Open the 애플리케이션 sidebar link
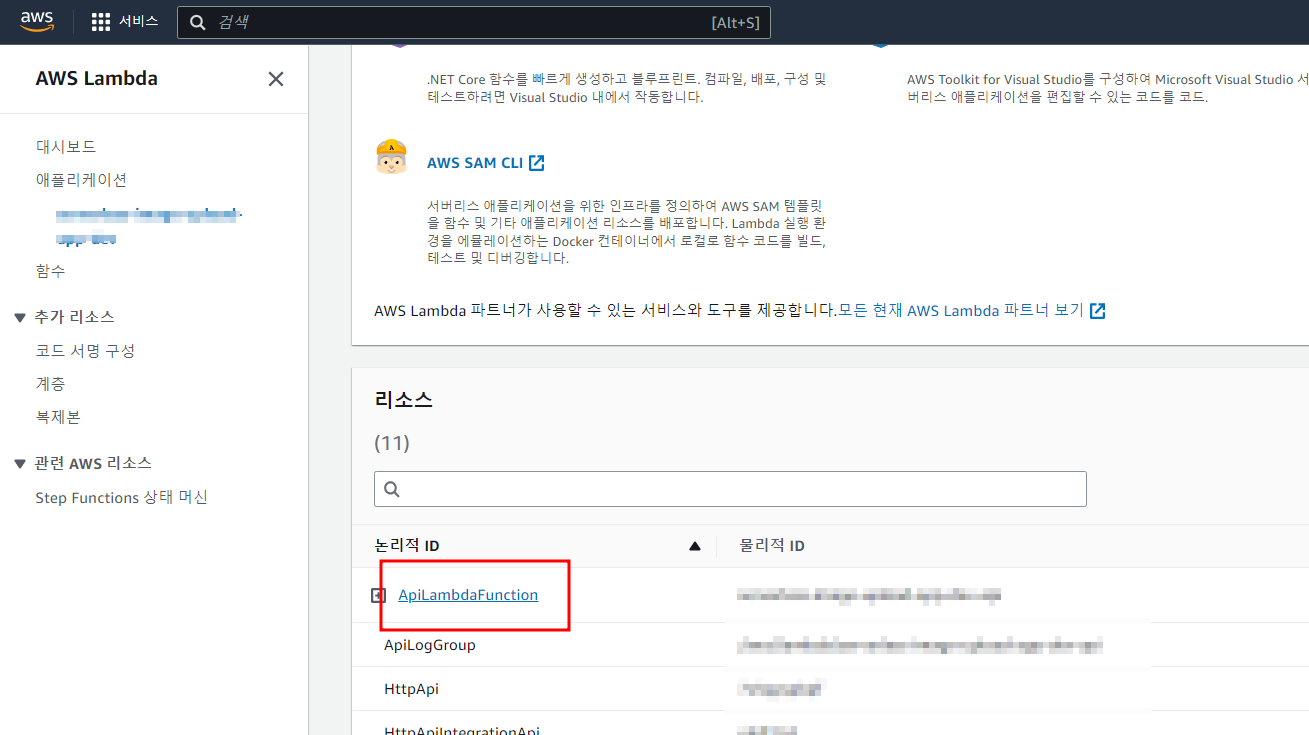 81,180
